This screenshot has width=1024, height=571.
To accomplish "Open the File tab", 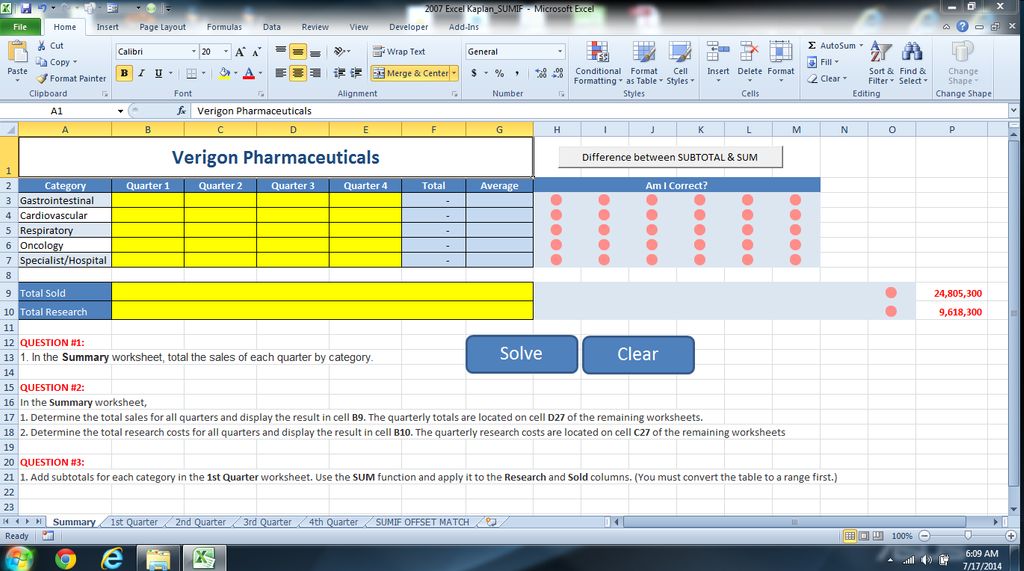I will pos(20,27).
